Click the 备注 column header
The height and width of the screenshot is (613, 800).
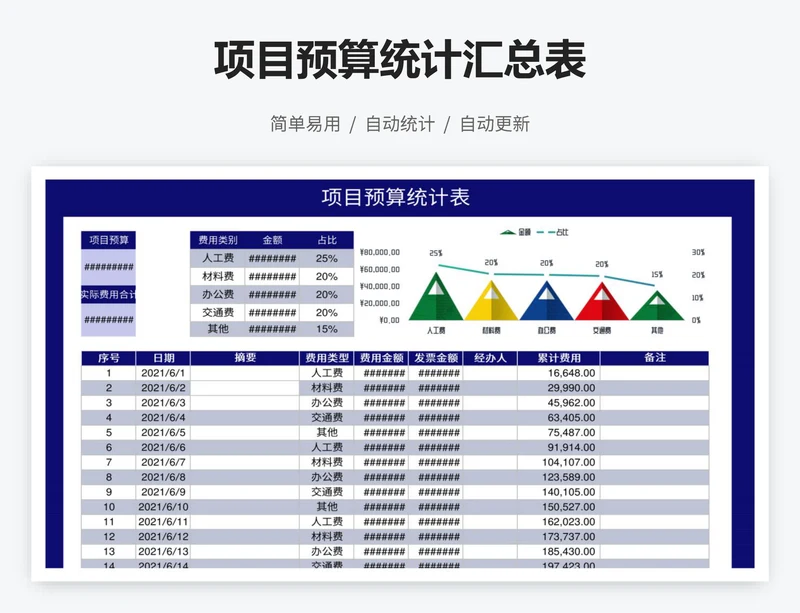click(655, 358)
